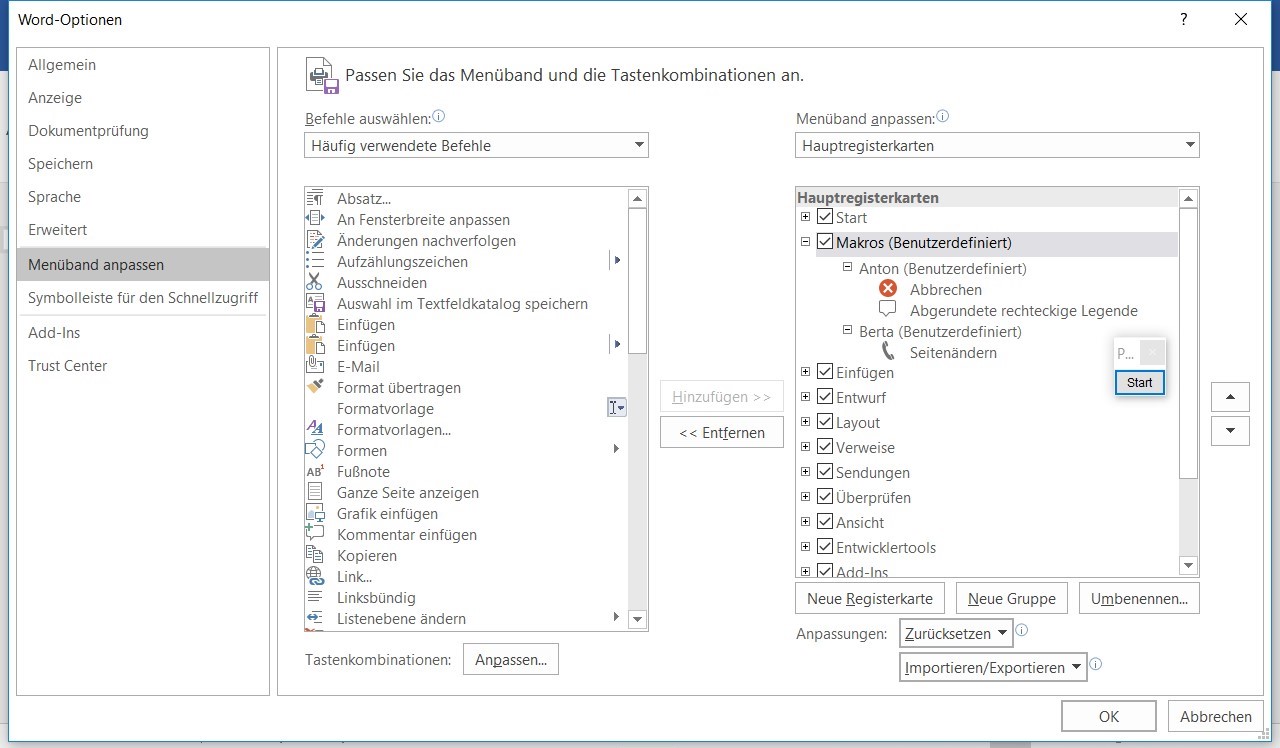Click the command list vertical scrollbar thumb
The height and width of the screenshot is (748, 1280).
click(638, 280)
